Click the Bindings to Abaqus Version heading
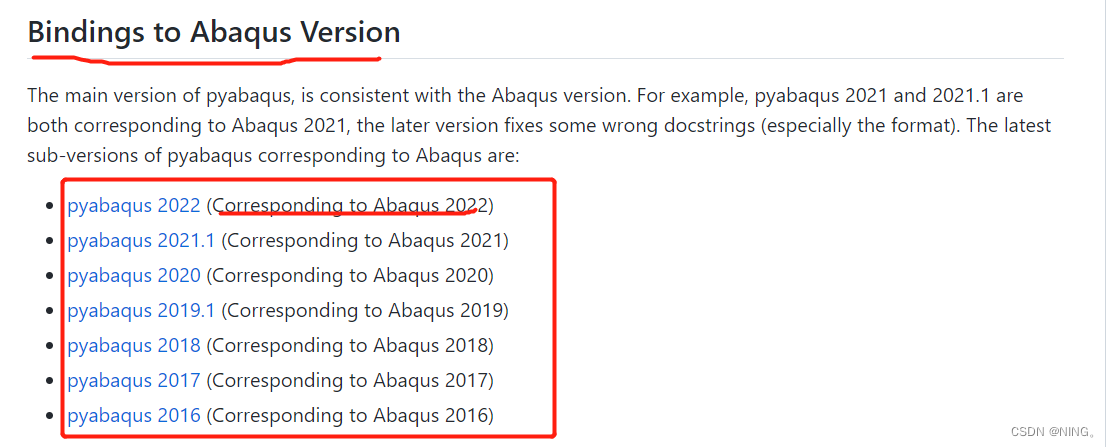The height and width of the screenshot is (447, 1109). click(214, 32)
